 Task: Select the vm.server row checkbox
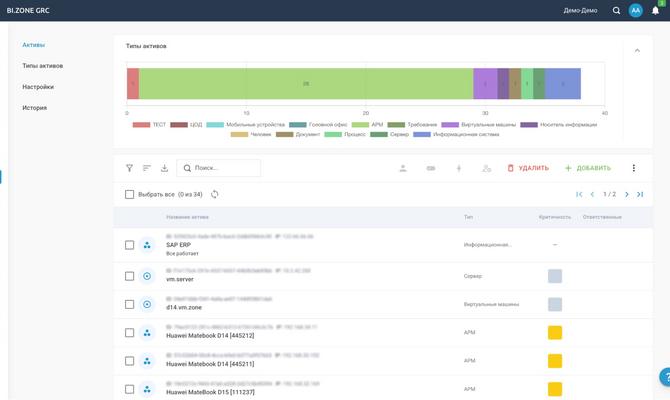pos(129,276)
